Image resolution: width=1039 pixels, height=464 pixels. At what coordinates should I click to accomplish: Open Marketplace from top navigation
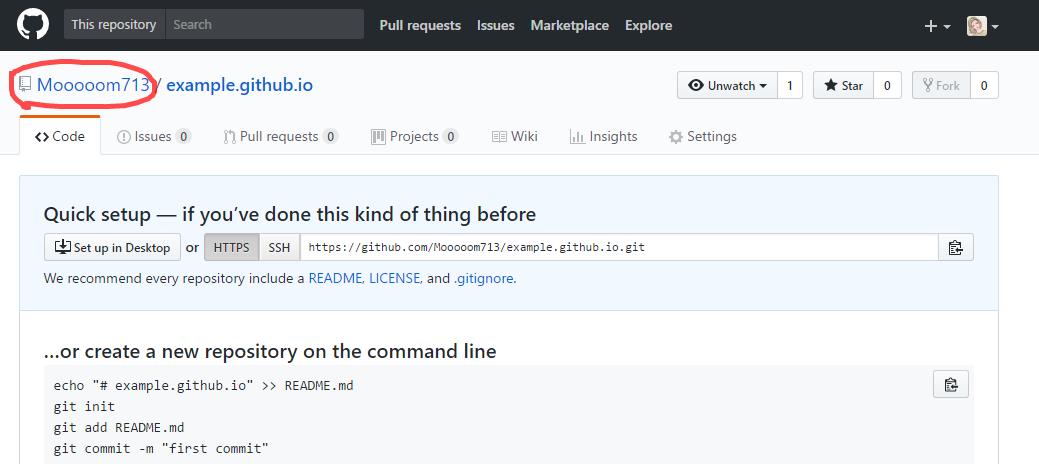pyautogui.click(x=569, y=25)
